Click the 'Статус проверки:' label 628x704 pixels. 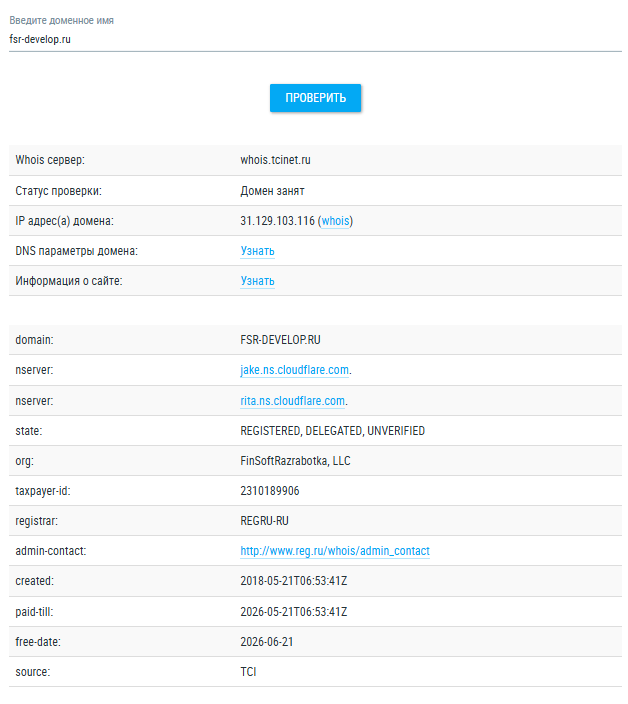(58, 191)
